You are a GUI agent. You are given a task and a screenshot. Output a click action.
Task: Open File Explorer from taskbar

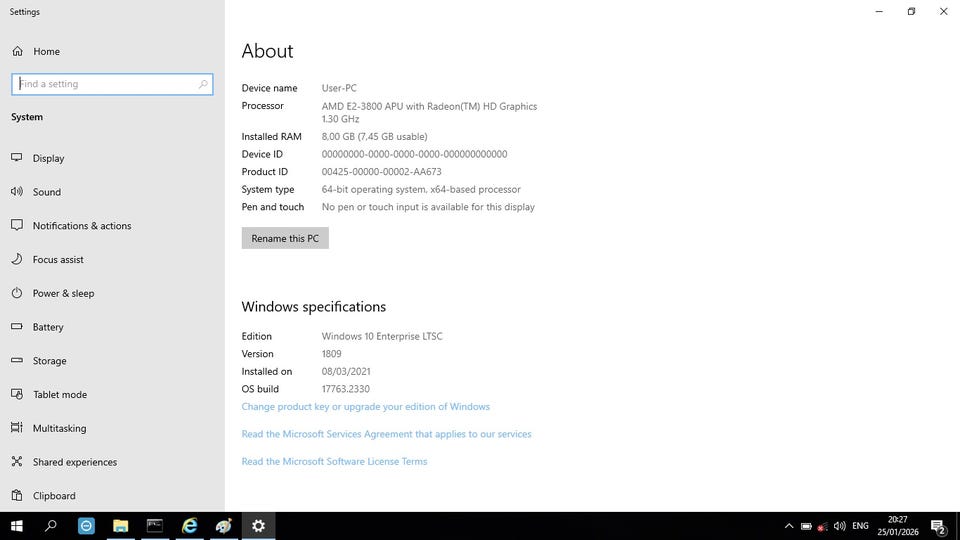[x=121, y=525]
